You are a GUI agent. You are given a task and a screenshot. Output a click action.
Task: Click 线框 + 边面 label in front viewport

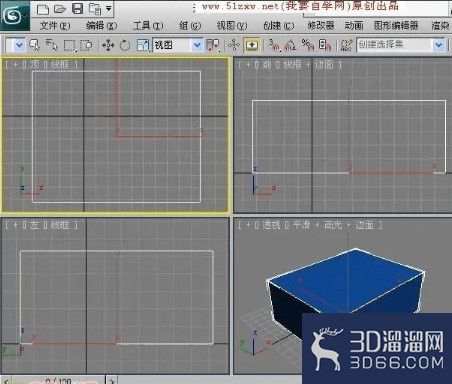(308, 64)
